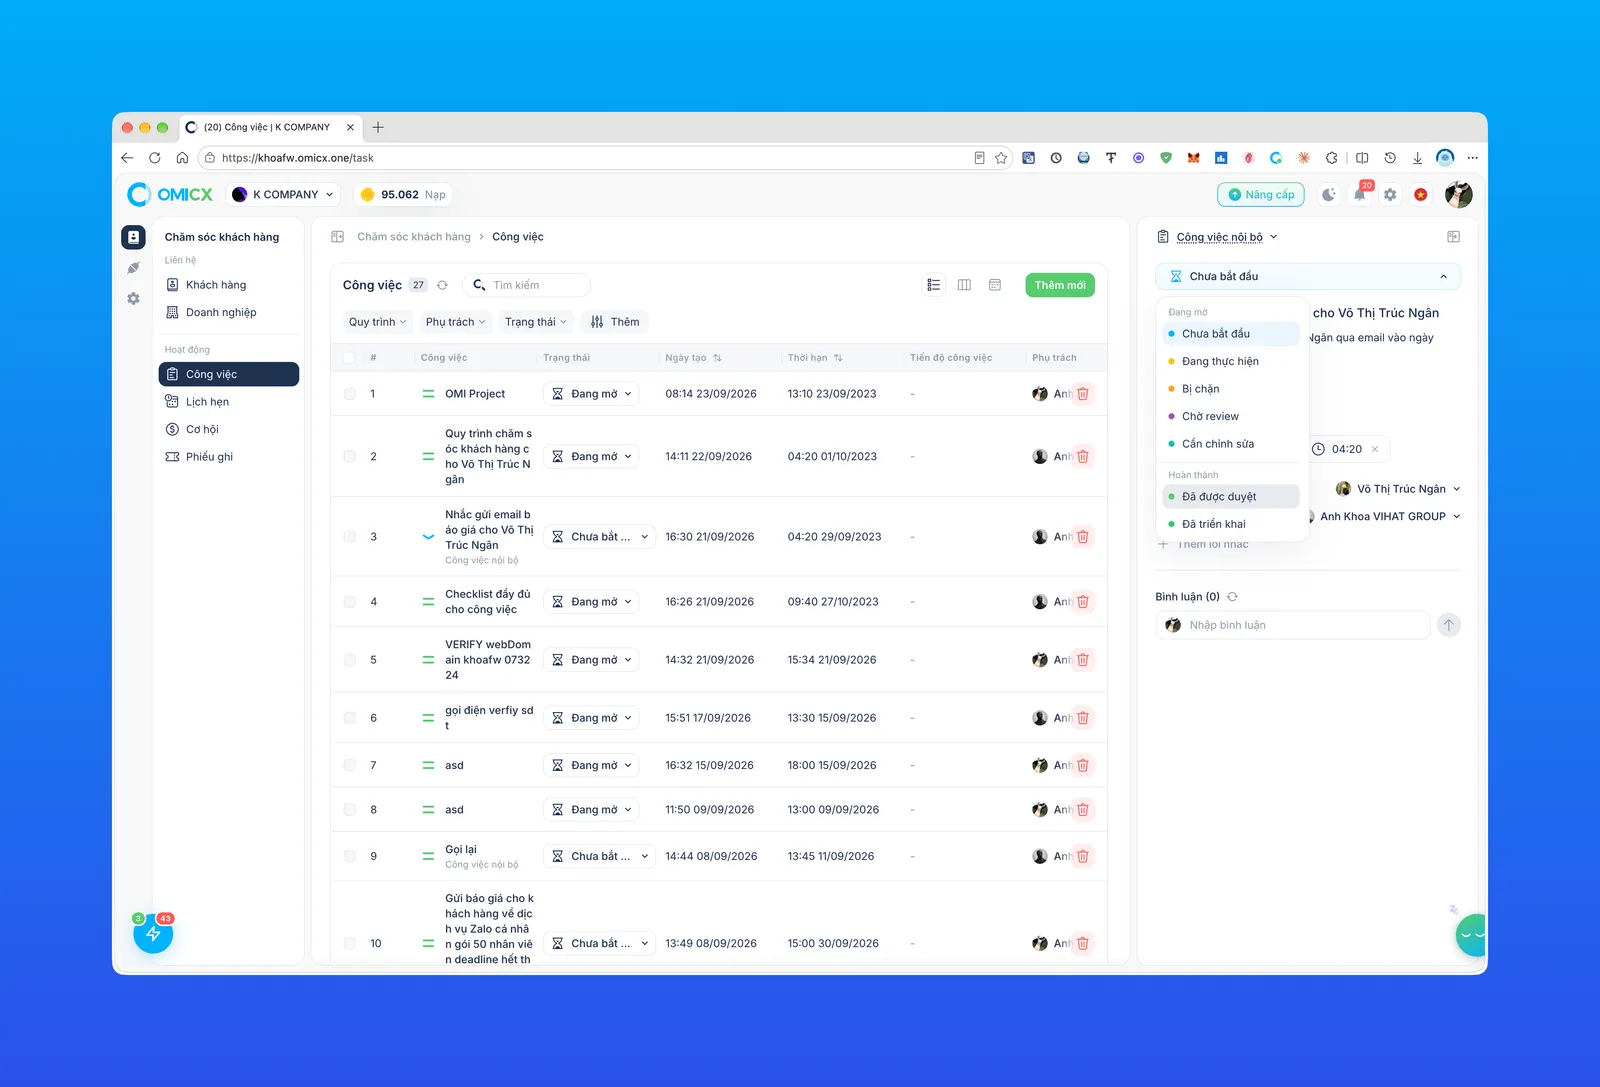Check the box for row 4 Checklist đầy đủ
This screenshot has height=1087, width=1600.
[349, 602]
